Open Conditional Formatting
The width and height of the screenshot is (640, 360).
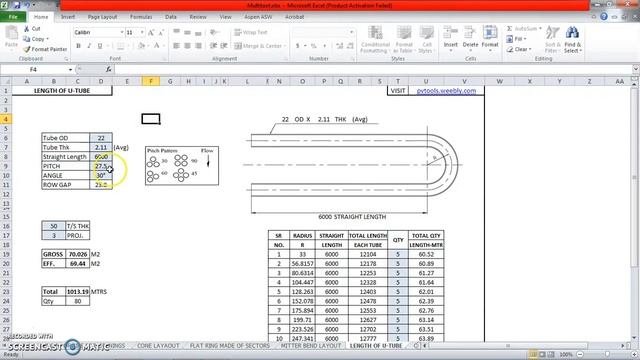click(x=375, y=39)
